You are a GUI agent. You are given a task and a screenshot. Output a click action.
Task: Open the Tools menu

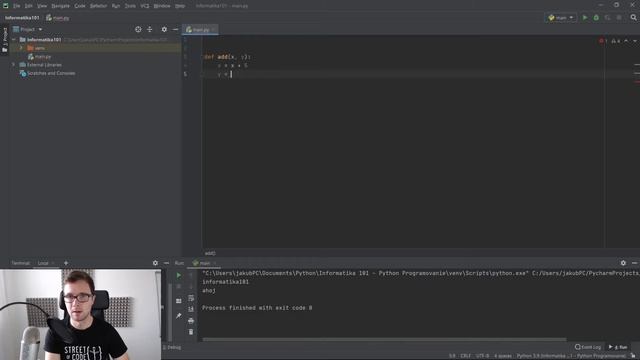pyautogui.click(x=130, y=6)
